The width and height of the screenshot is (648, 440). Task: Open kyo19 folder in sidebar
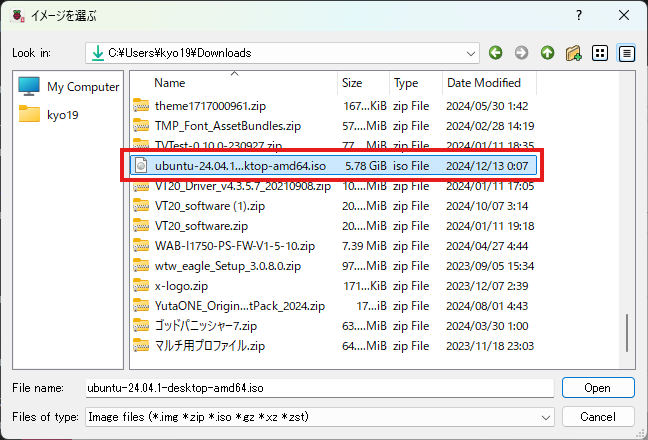pos(49,114)
